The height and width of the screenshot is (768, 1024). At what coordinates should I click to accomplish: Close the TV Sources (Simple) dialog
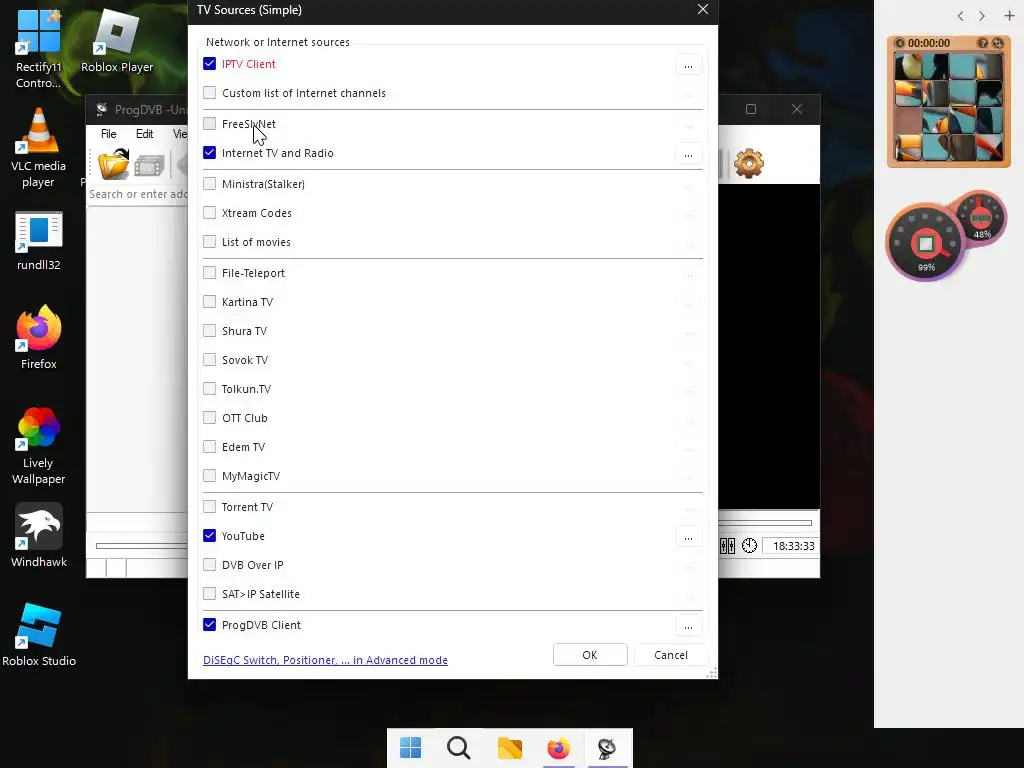(703, 9)
